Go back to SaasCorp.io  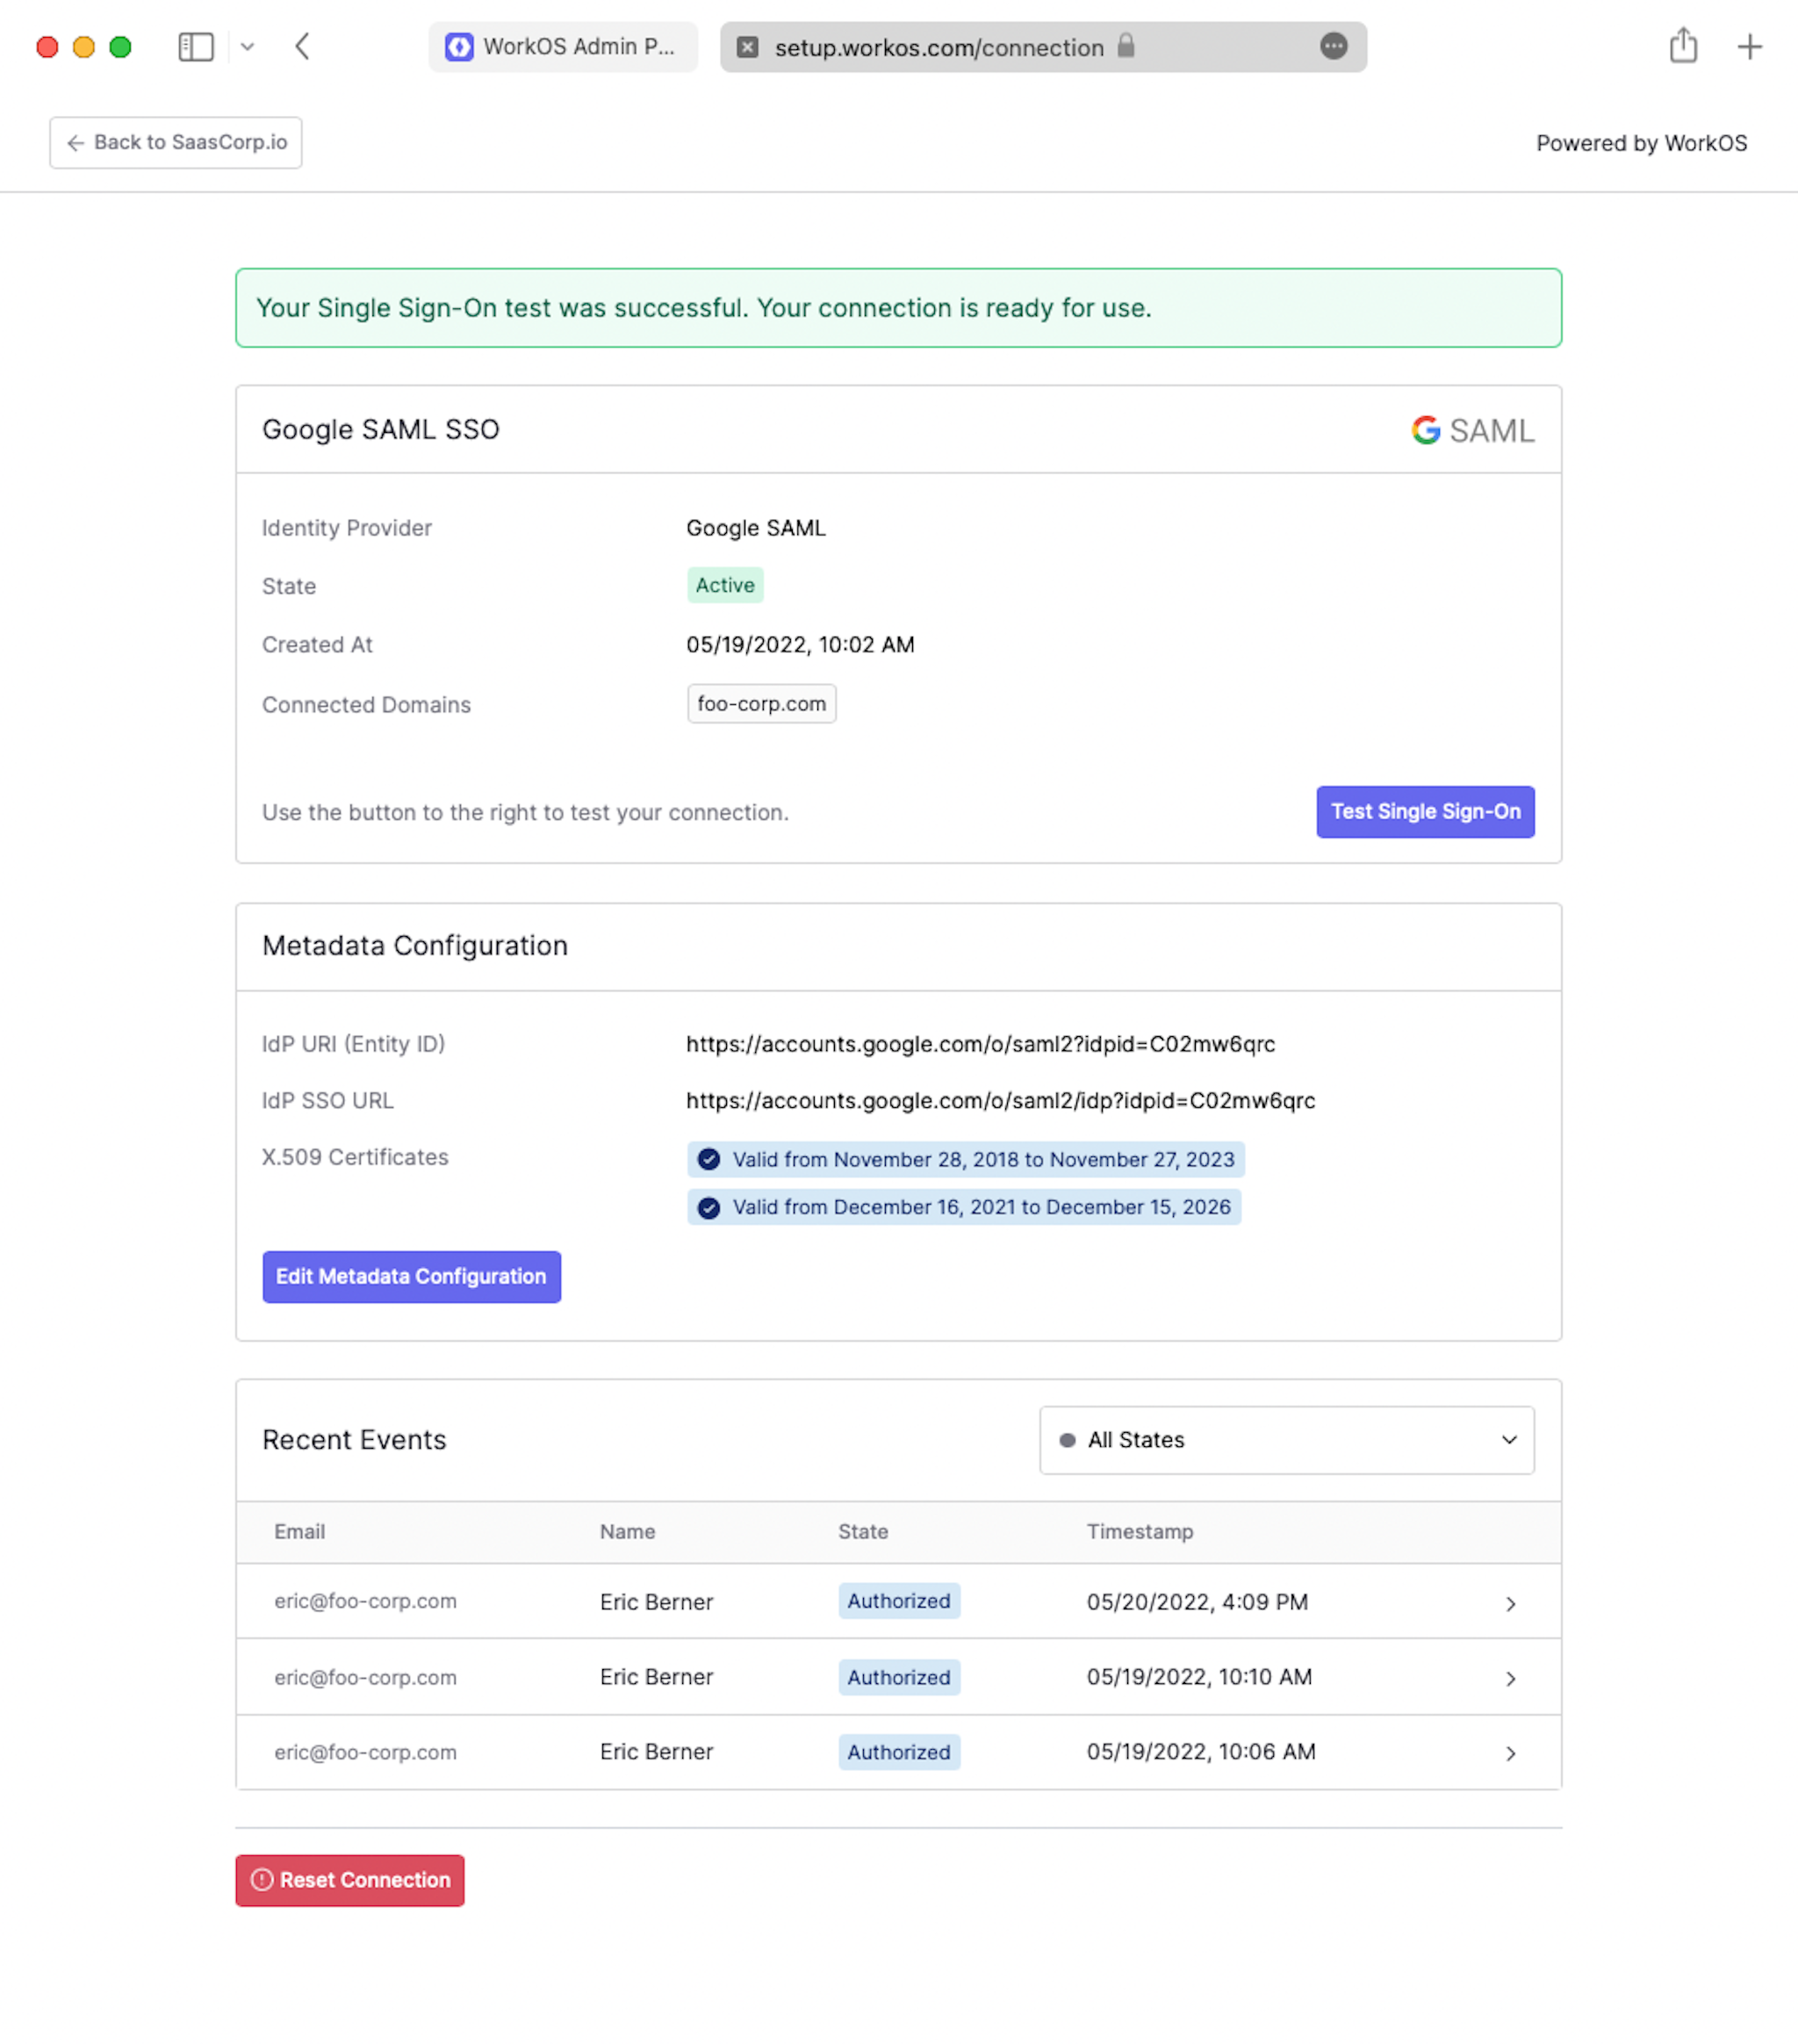176,143
